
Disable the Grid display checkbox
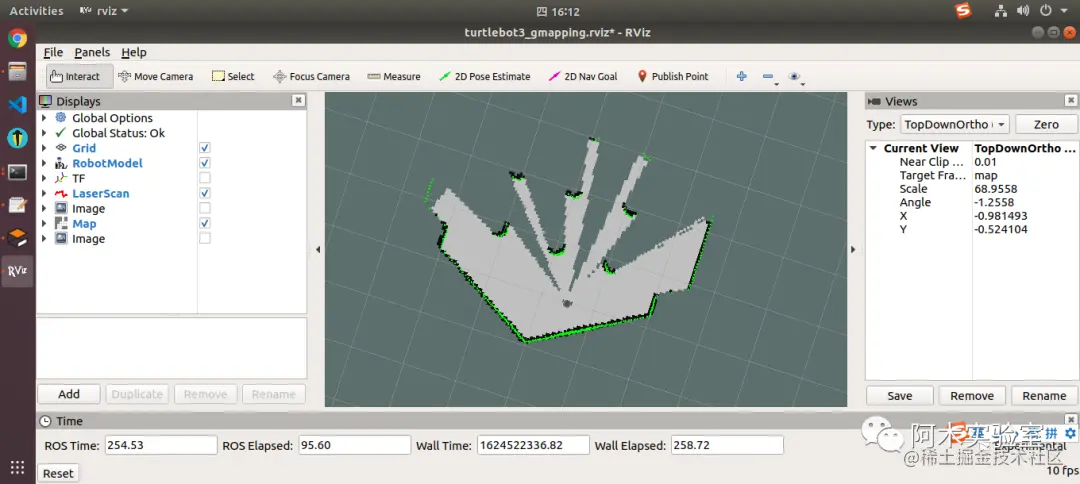click(x=205, y=148)
